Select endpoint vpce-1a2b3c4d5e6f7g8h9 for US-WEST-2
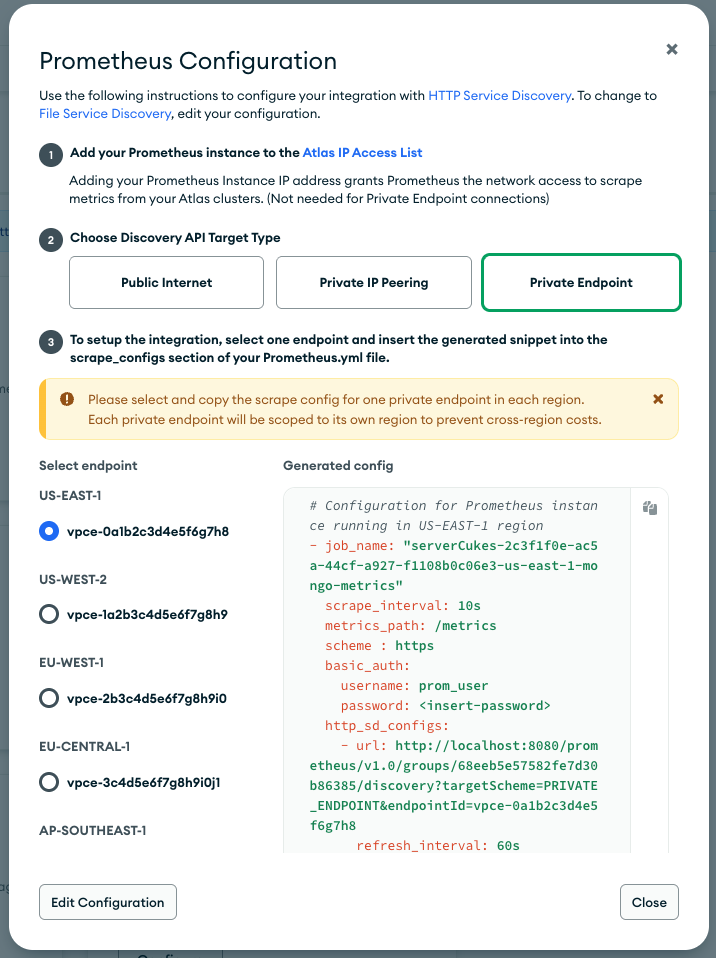Screen dimensions: 716x958 [49, 615]
